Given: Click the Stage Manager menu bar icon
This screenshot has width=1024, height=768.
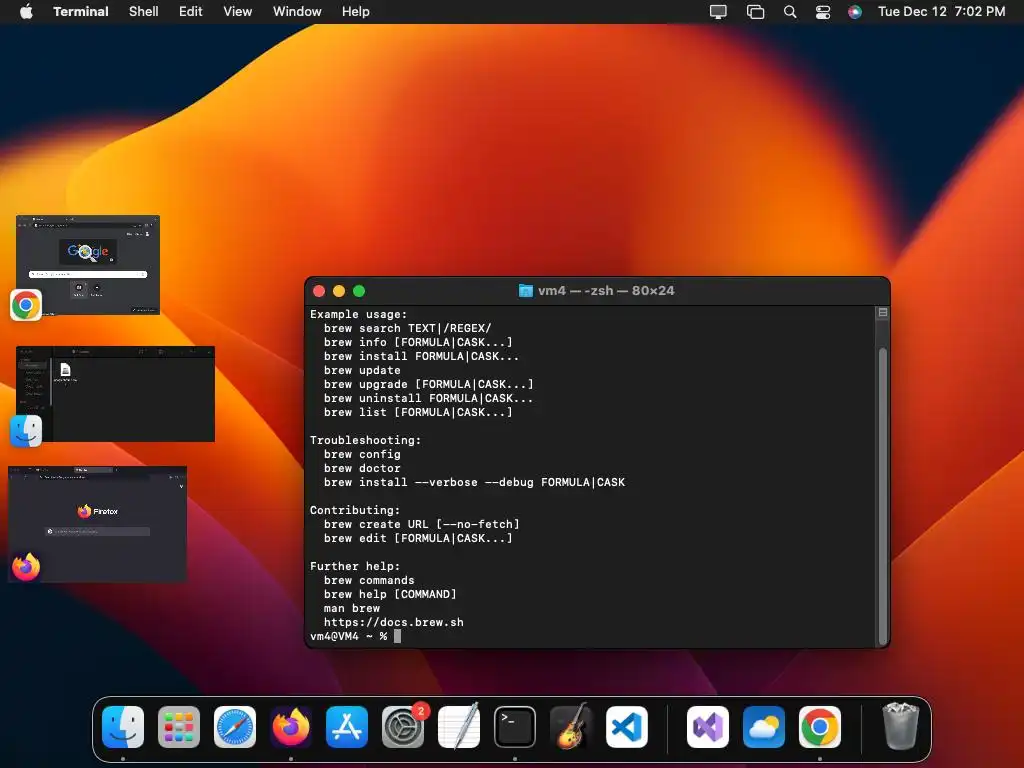Looking at the screenshot, I should tap(756, 12).
